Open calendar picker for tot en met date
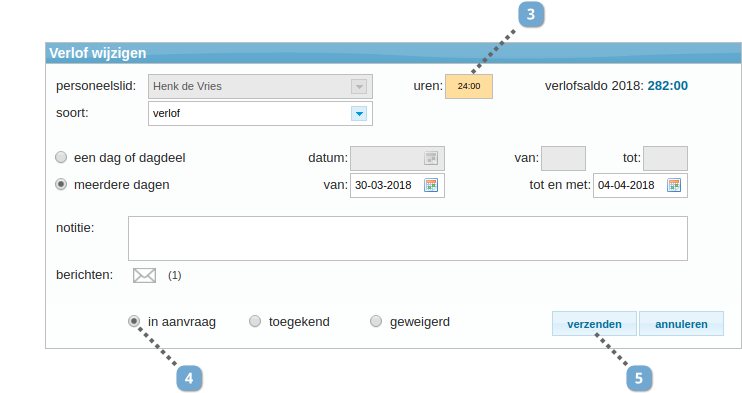 click(674, 185)
